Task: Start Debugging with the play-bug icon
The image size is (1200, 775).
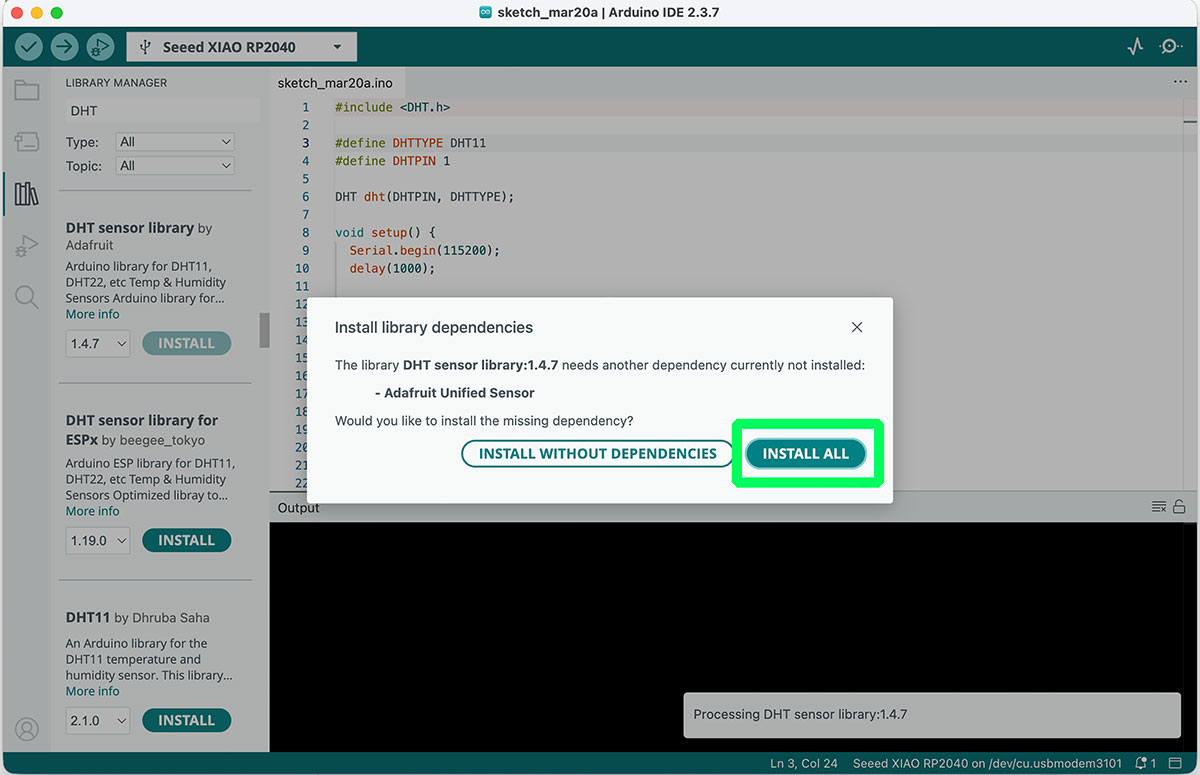Action: click(99, 46)
